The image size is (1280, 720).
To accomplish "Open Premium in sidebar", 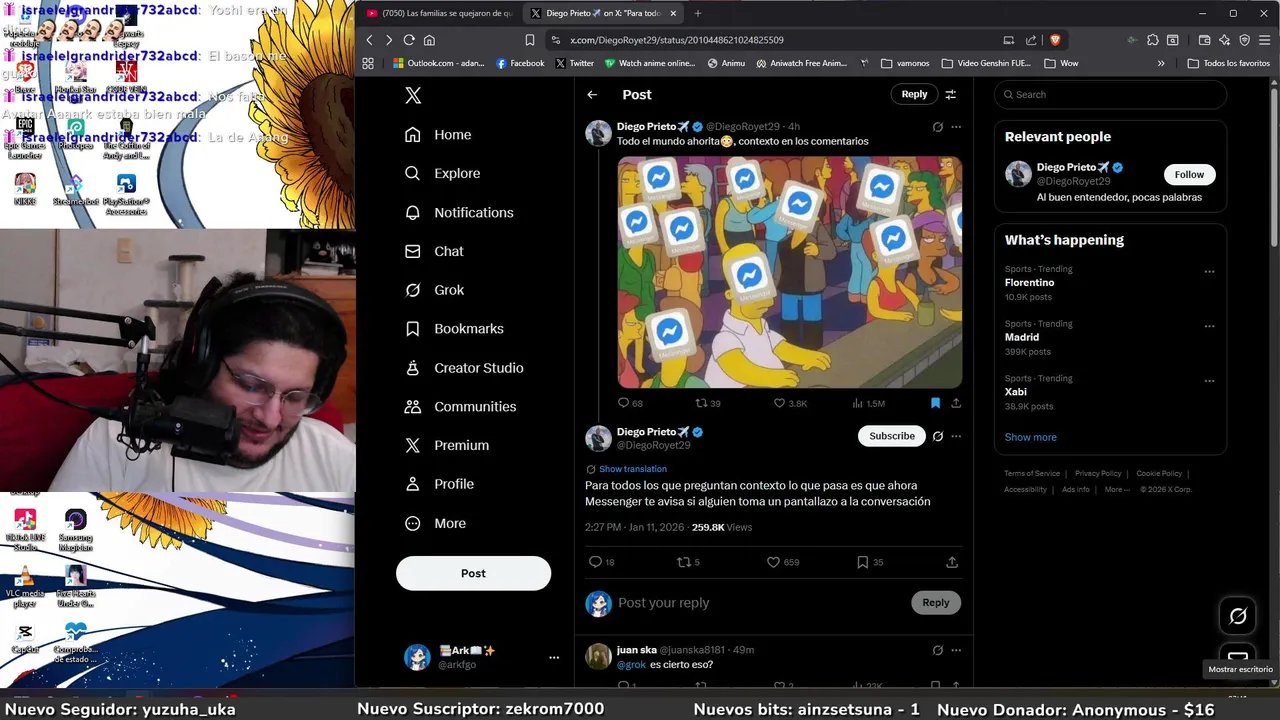I will pos(446,445).
